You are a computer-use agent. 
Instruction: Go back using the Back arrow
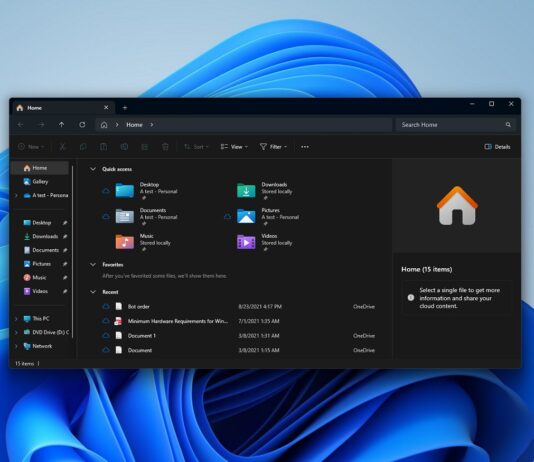coord(21,125)
